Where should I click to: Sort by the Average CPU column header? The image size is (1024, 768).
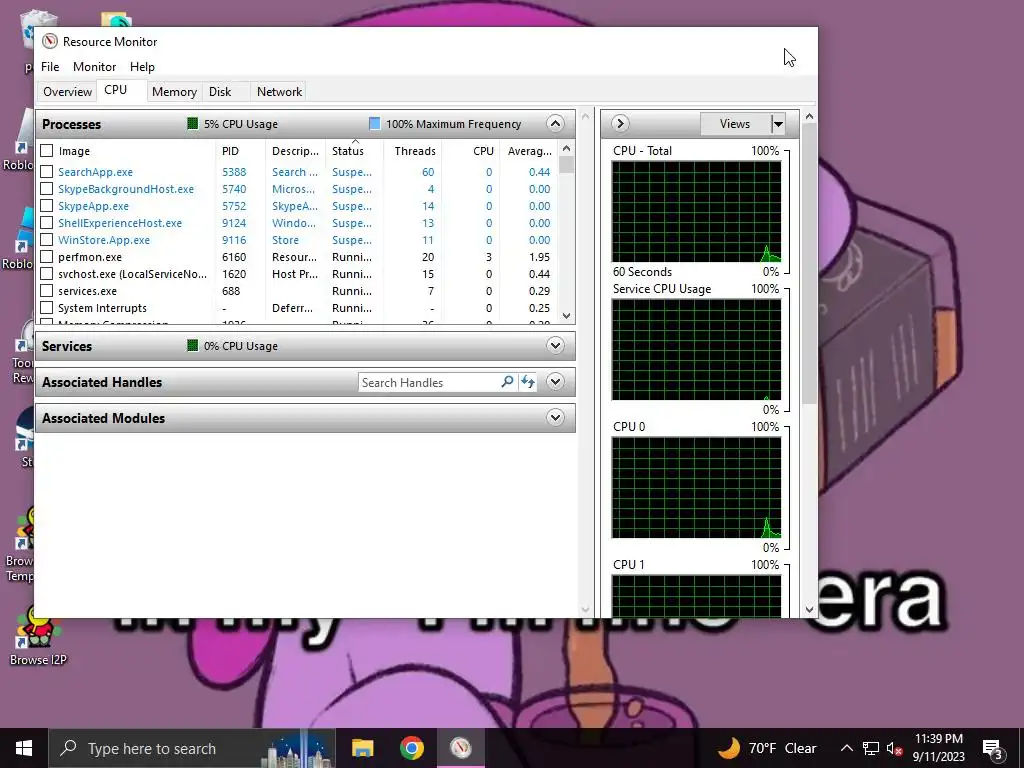click(x=529, y=151)
